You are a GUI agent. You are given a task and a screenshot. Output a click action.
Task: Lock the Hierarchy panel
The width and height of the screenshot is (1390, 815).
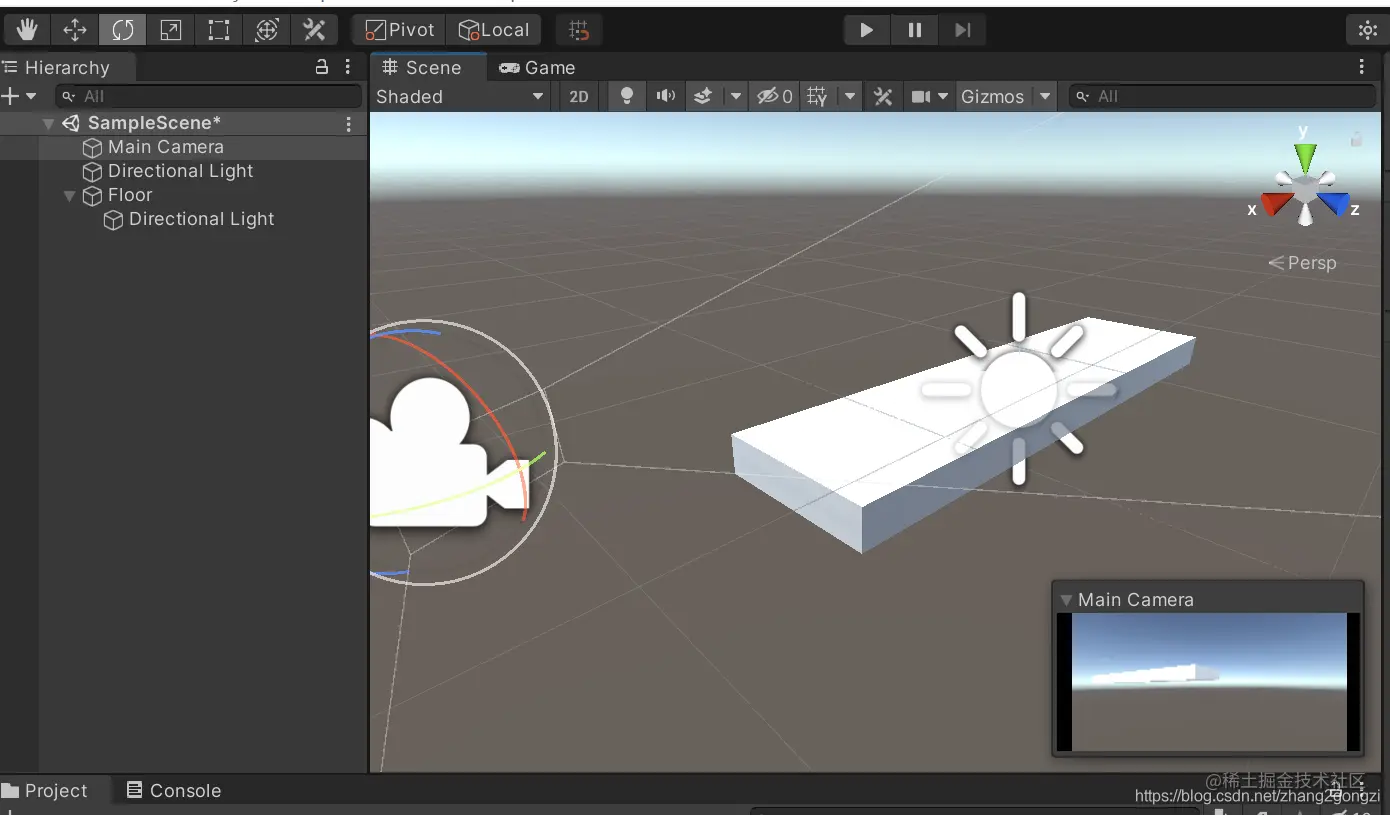322,67
